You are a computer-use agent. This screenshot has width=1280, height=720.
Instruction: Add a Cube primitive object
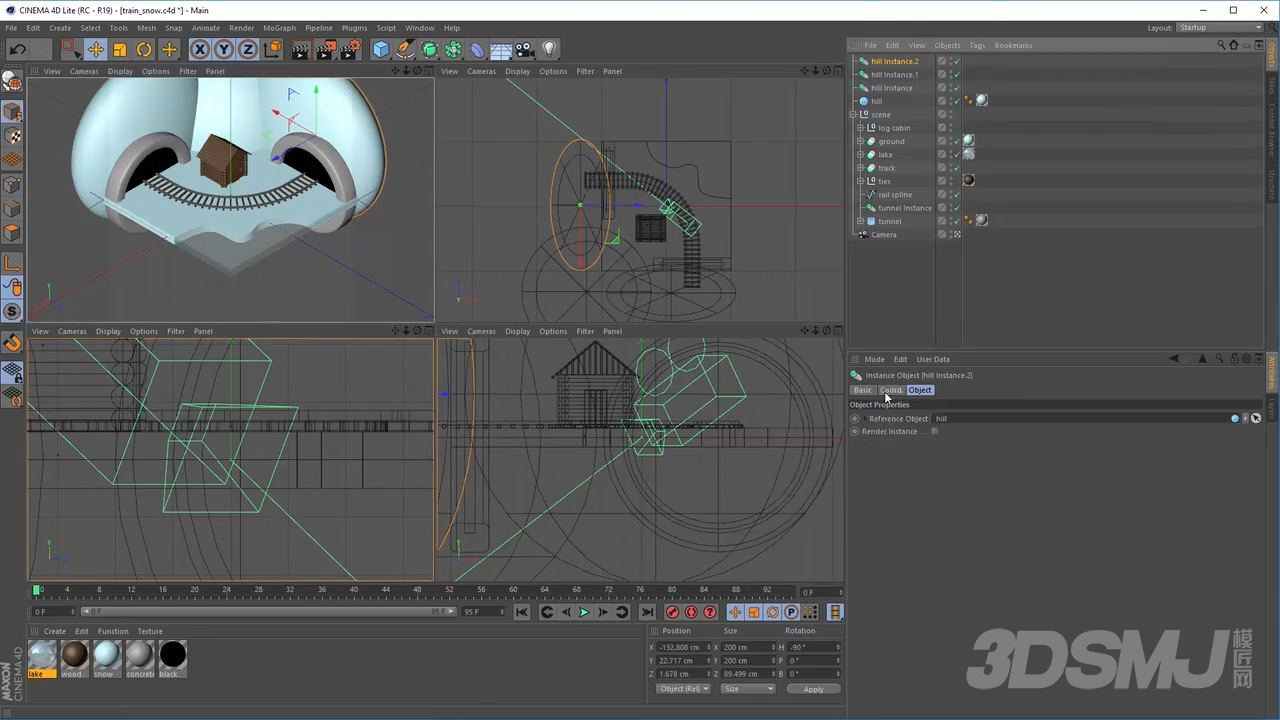381,49
